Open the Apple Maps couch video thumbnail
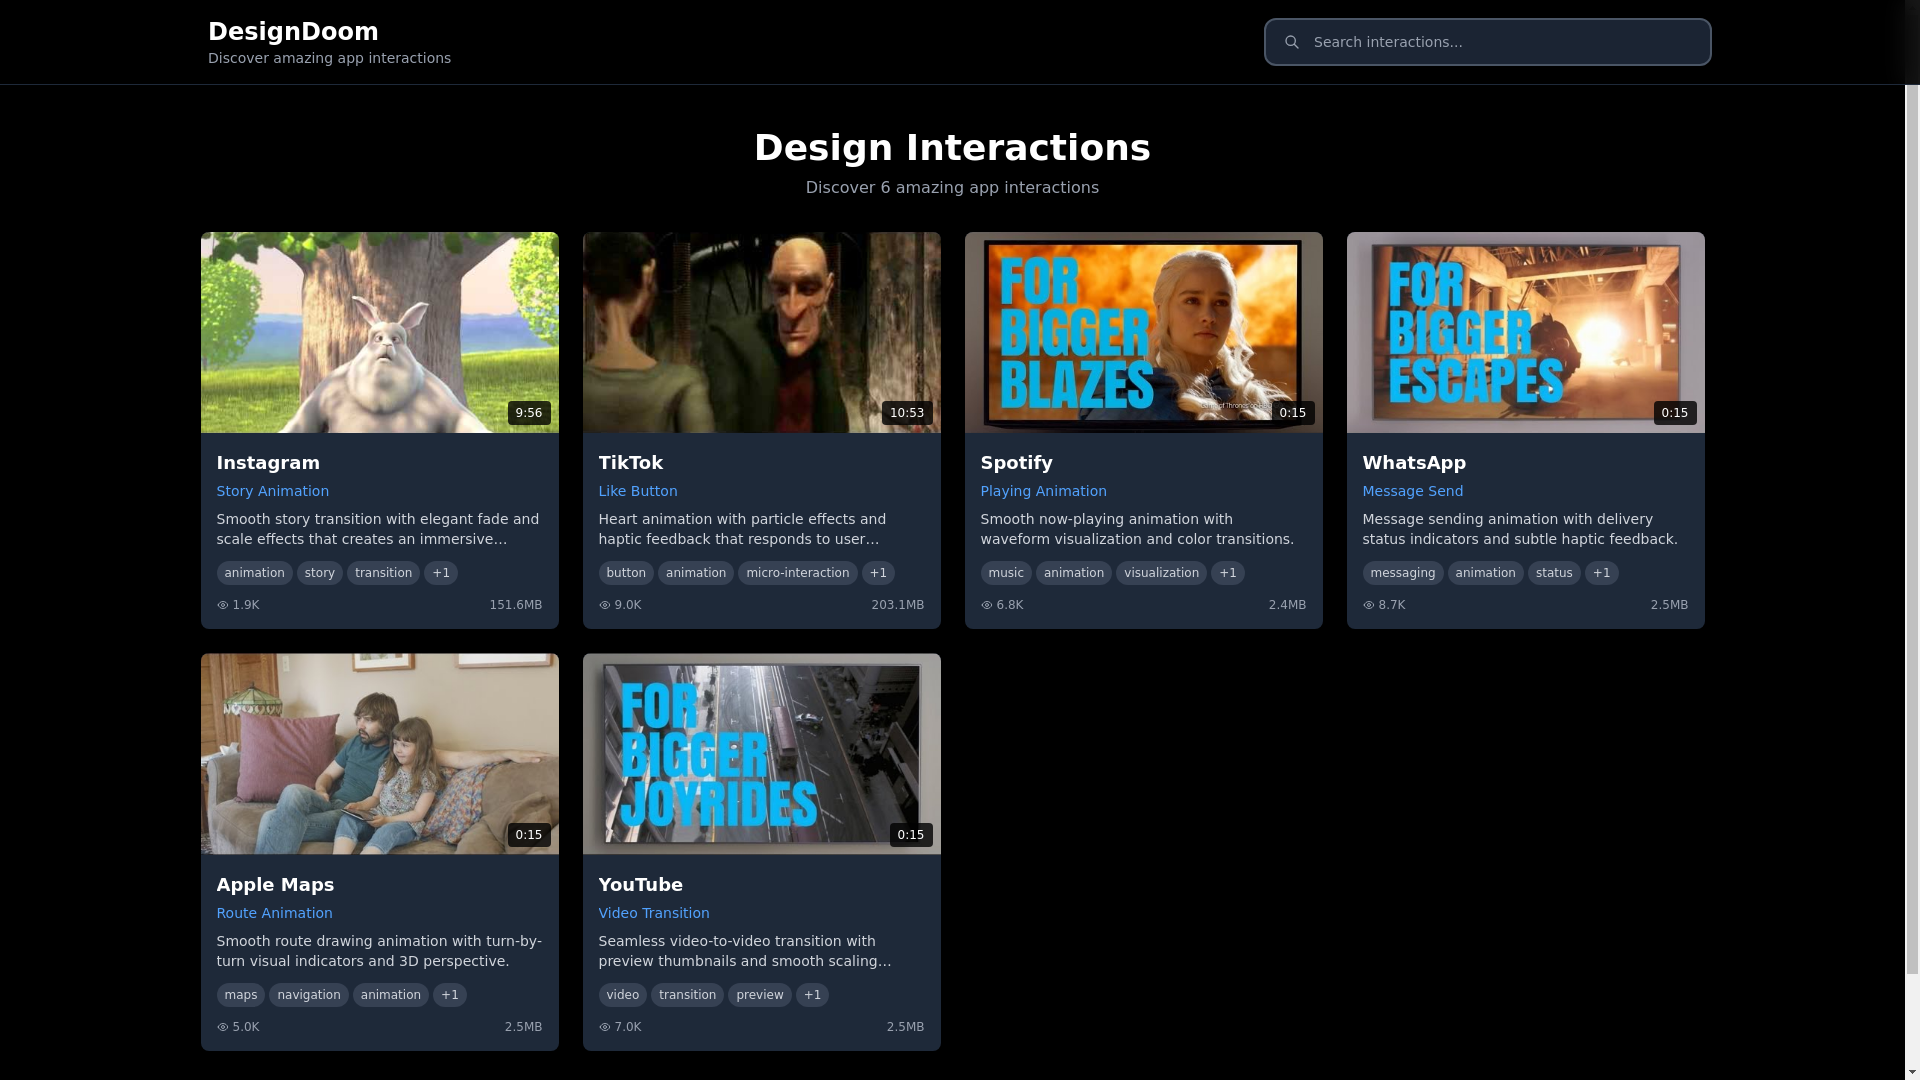Screen dimensions: 1920x1080 coord(380,755)
